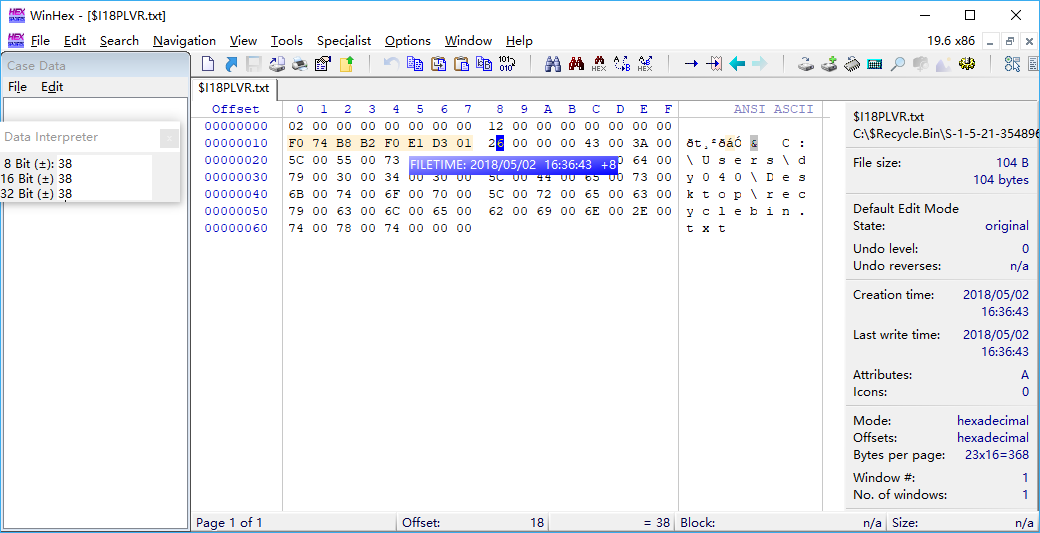1040x533 pixels.
Task: Click the 'recyclebin.' ASCII text row
Action: (745, 211)
